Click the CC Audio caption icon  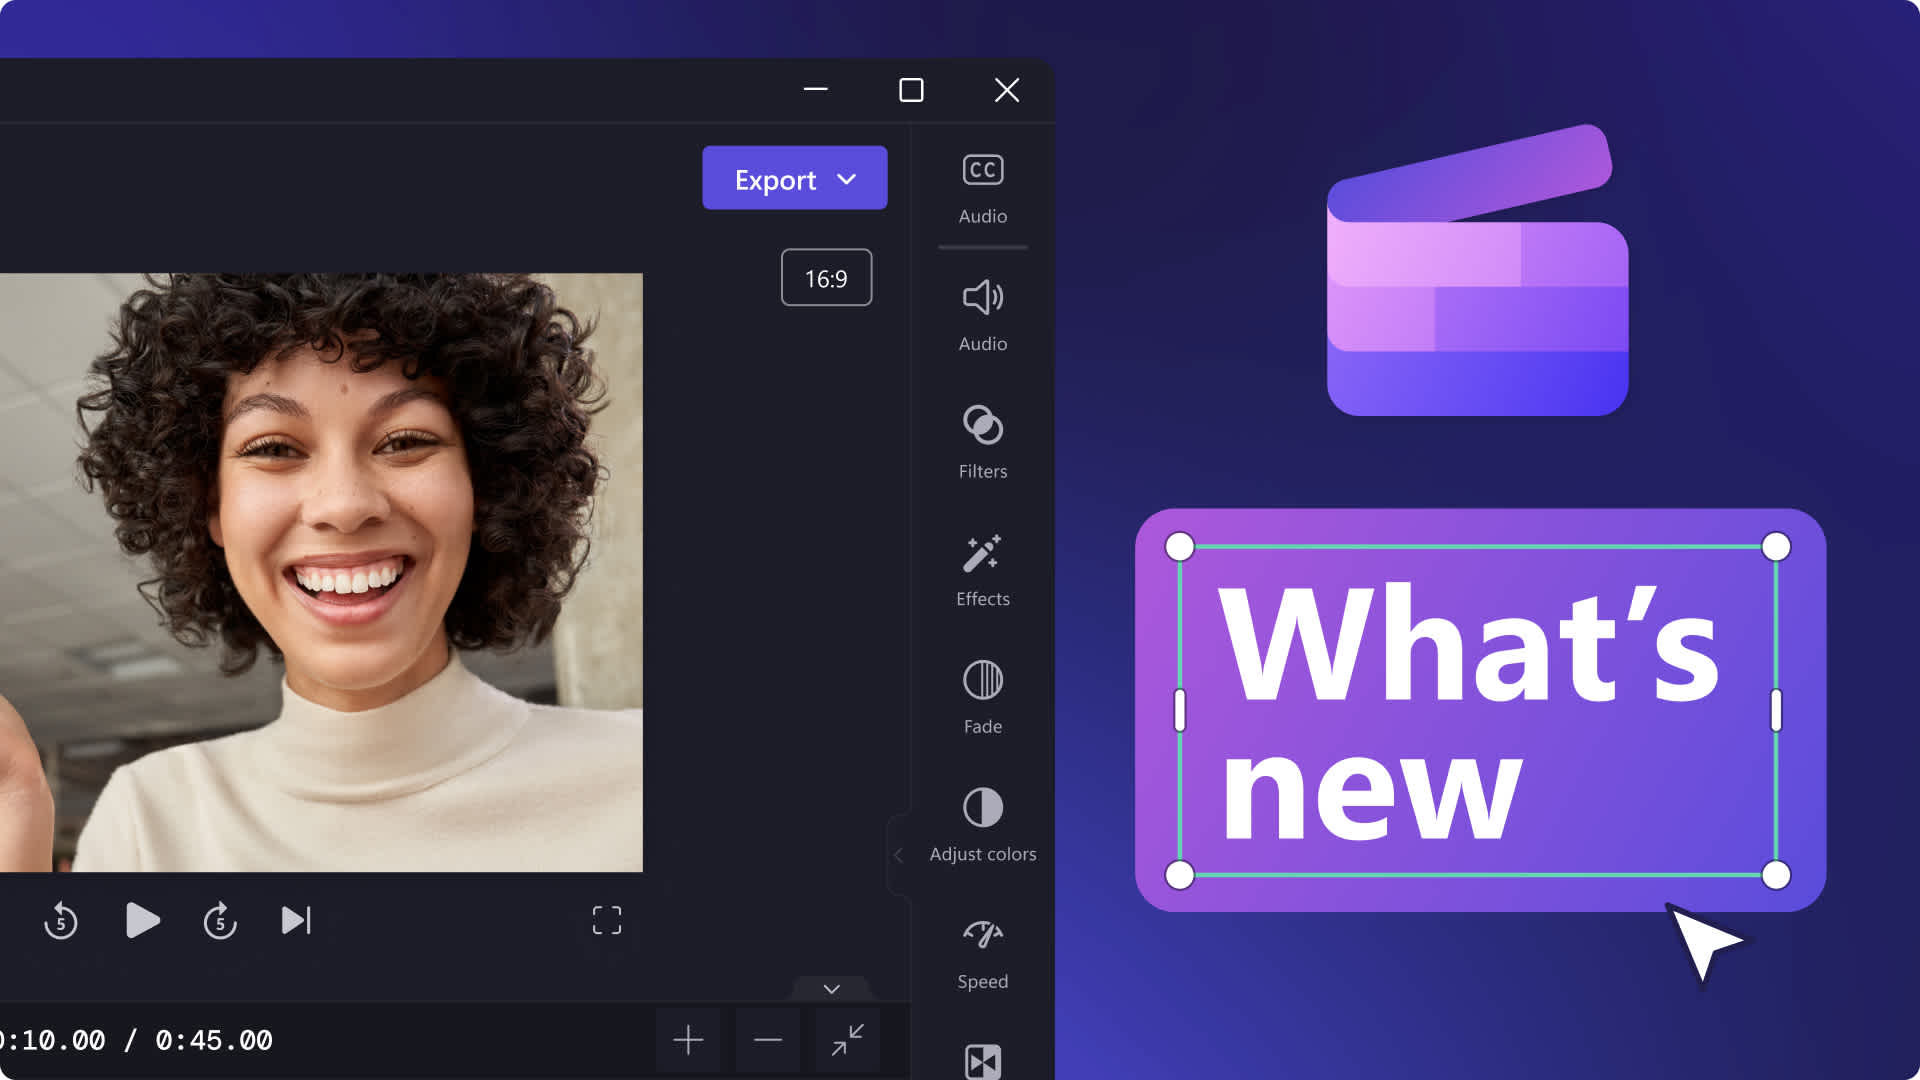981,169
